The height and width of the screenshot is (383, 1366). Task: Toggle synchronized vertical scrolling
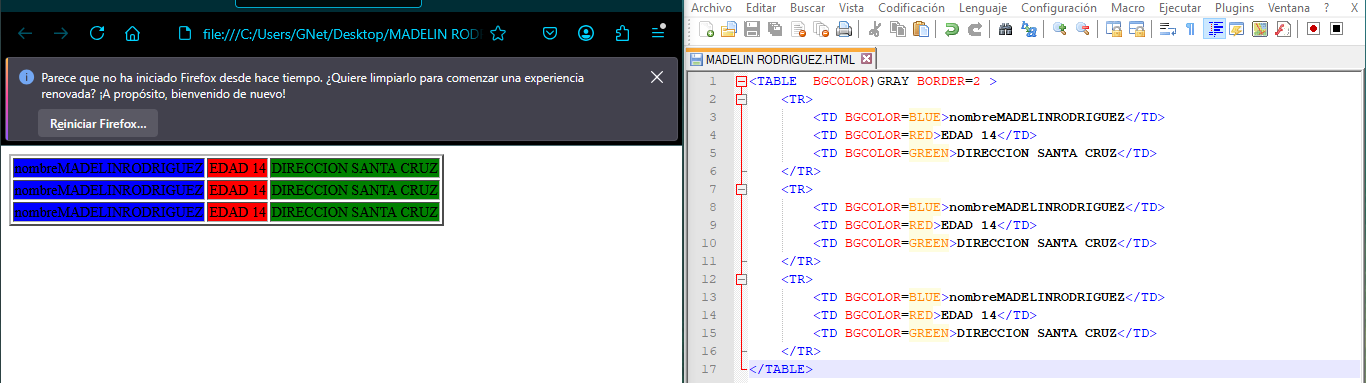click(1113, 29)
